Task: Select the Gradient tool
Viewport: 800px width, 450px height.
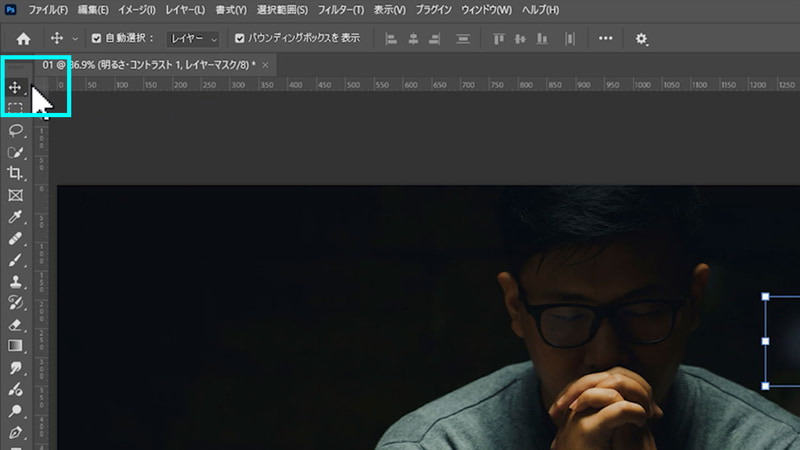Action: (15, 346)
